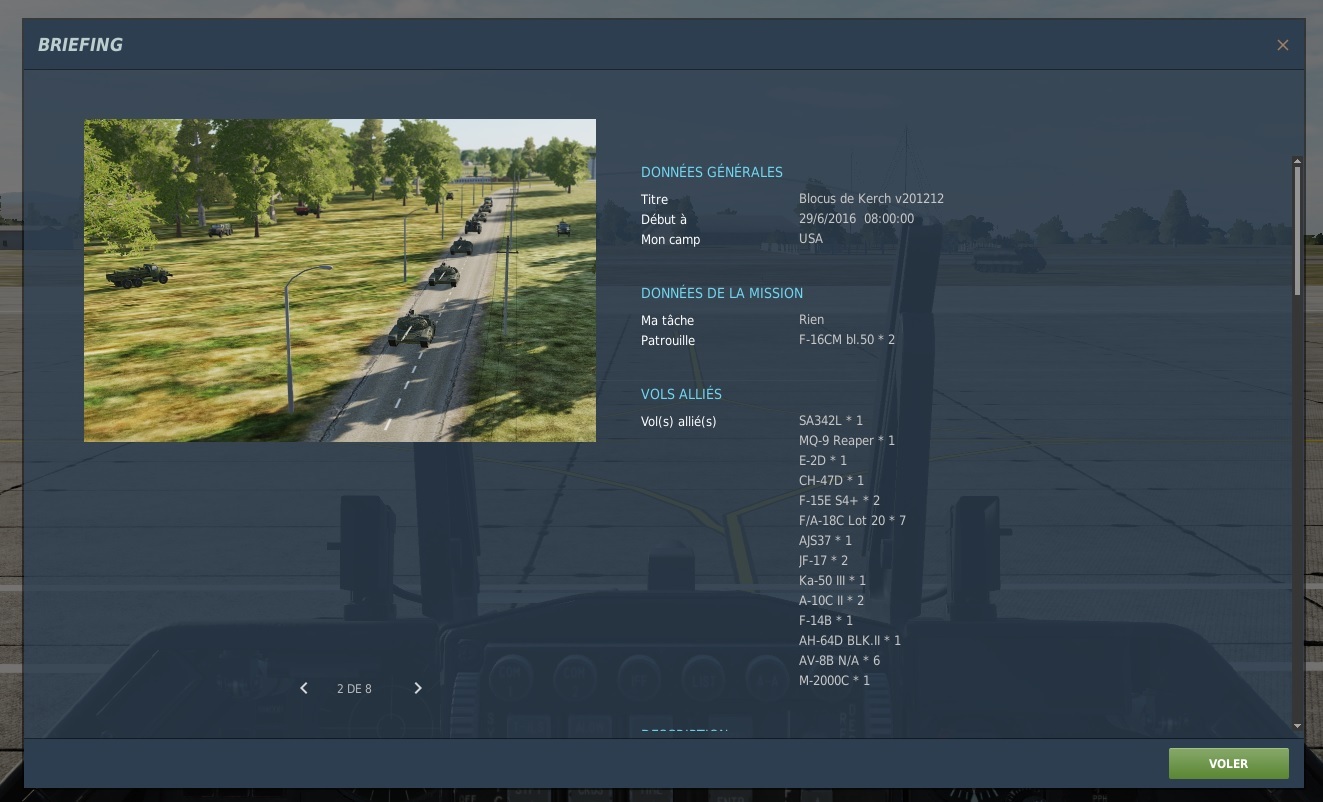Click the scrollbar down arrow

point(1297,726)
